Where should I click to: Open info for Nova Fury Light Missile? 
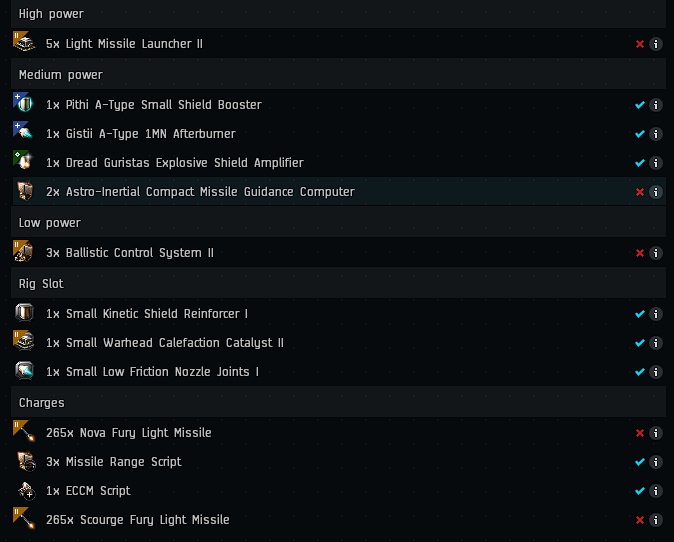[x=656, y=433]
